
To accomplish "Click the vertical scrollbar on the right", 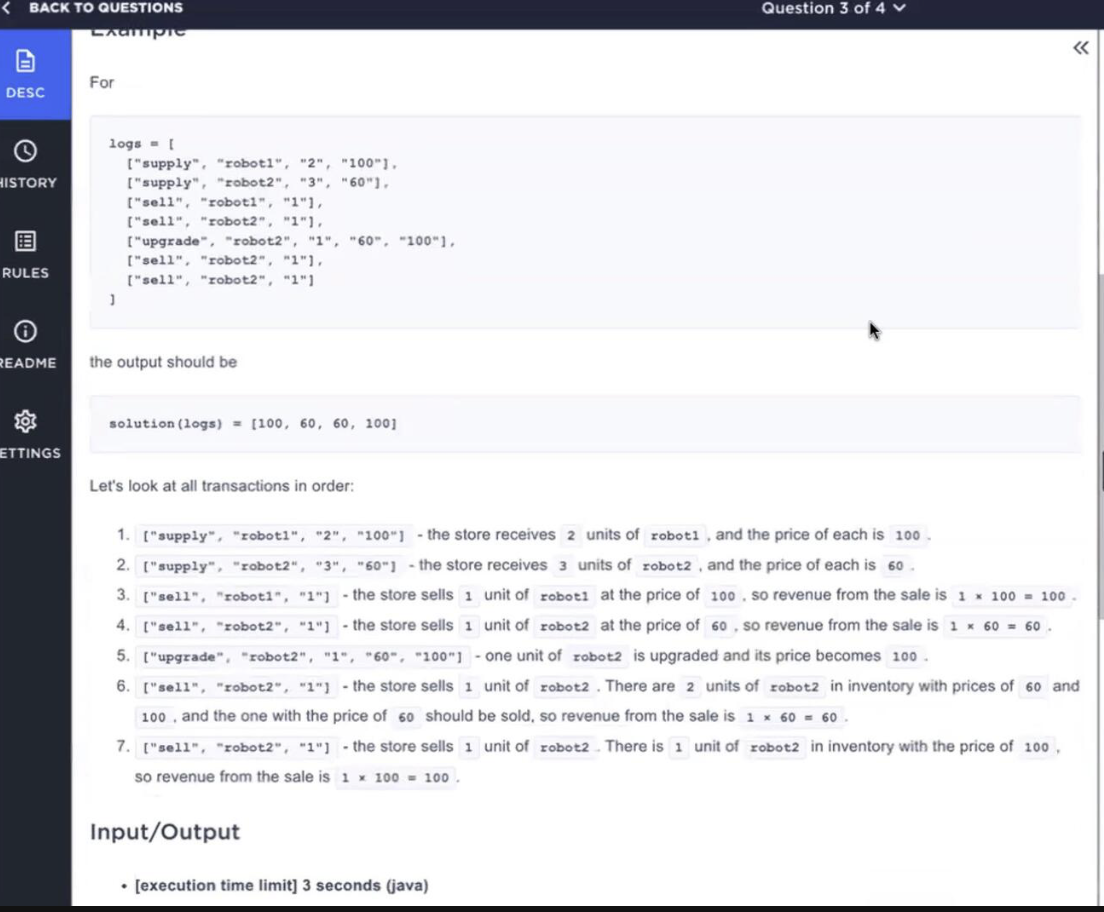I will [1100, 444].
